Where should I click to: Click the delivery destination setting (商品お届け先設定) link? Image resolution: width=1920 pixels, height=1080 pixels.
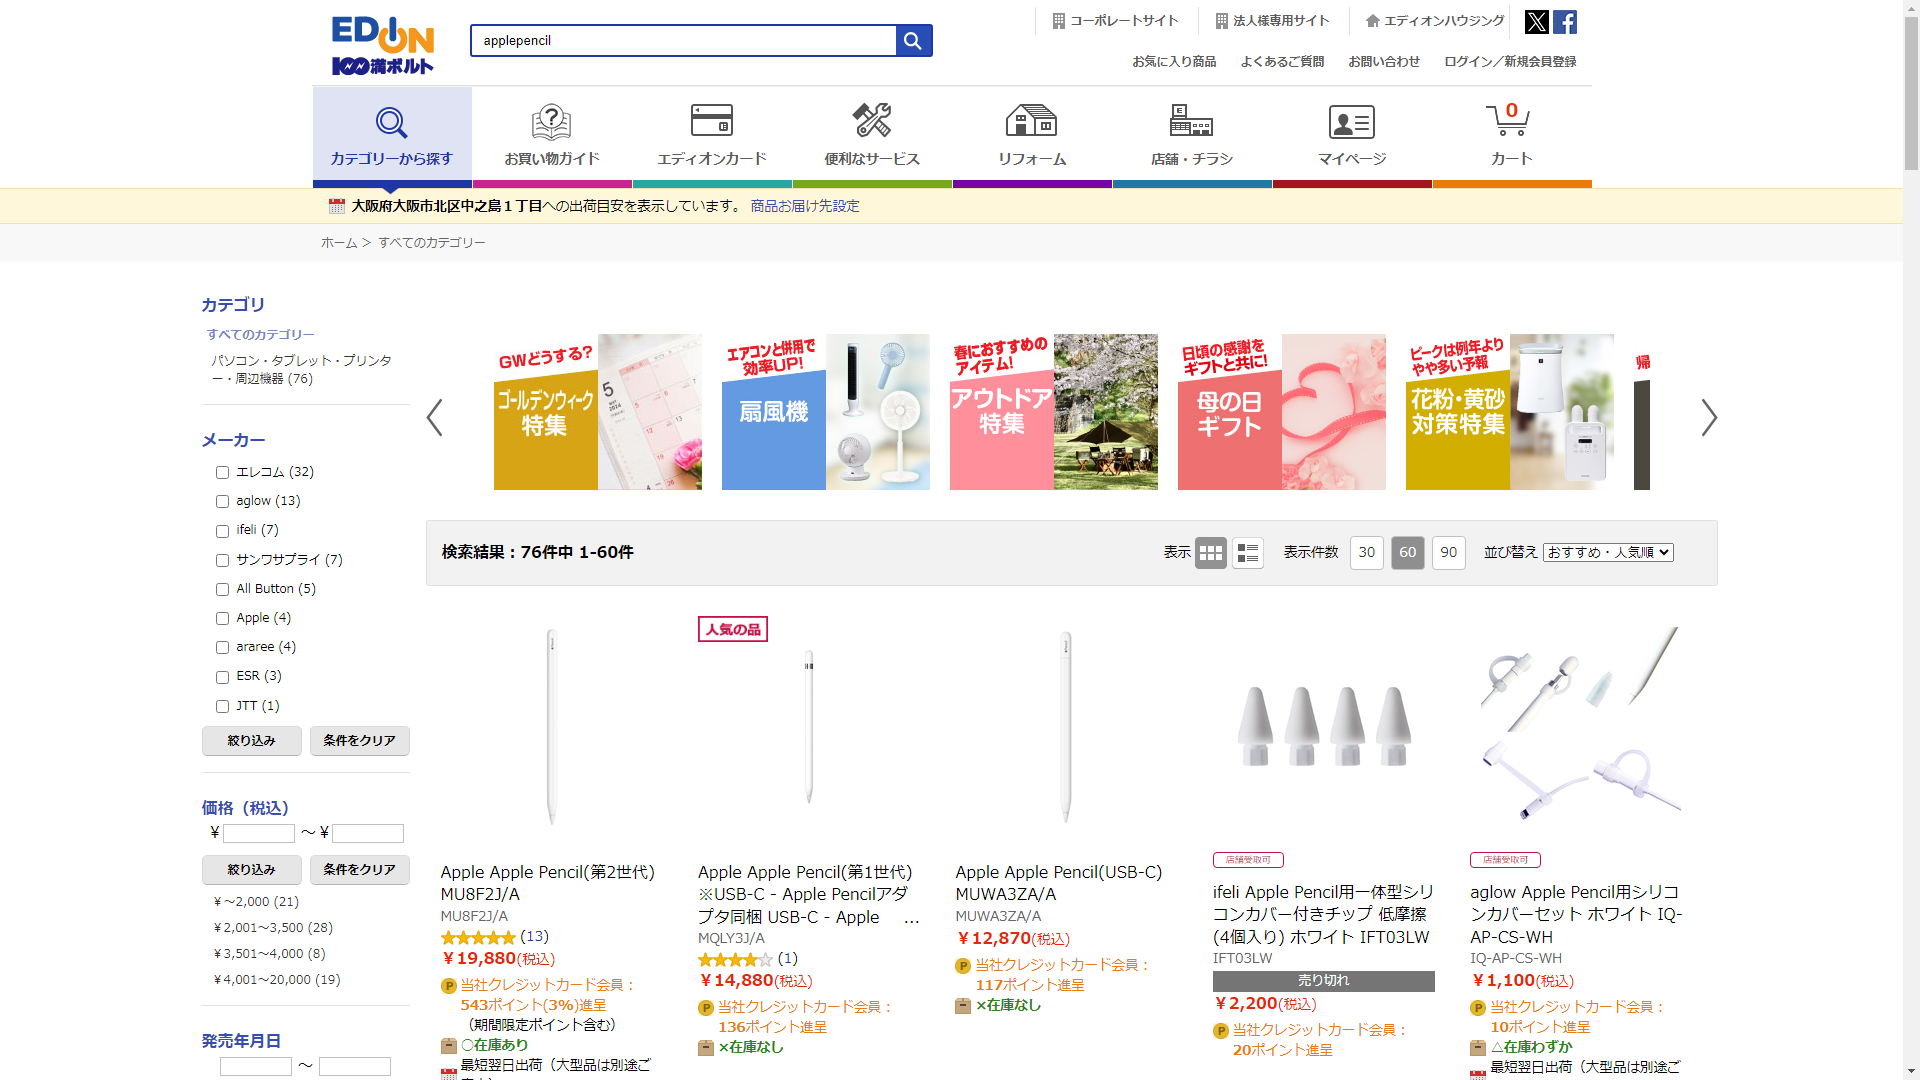[804, 206]
